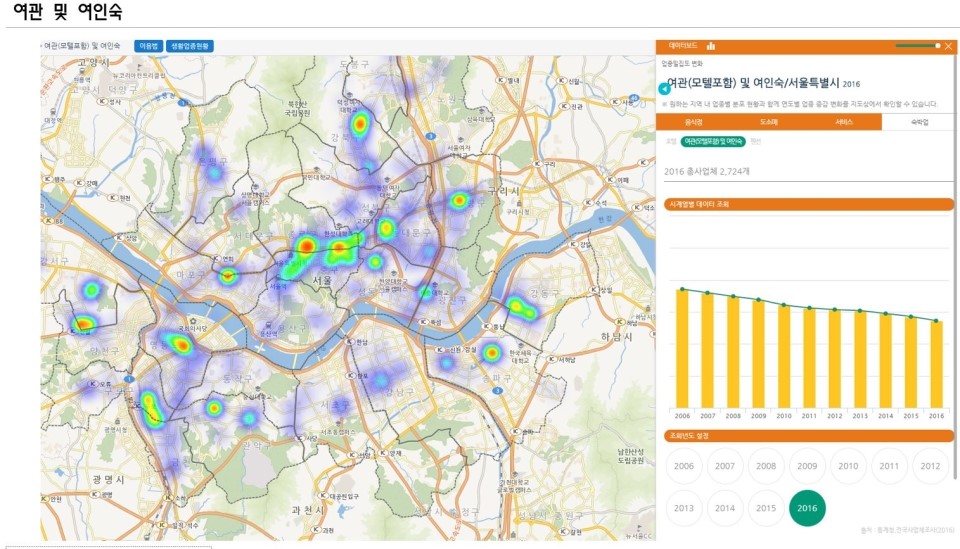Click the 서울 label on the map center
The image size is (960, 549).
click(322, 280)
